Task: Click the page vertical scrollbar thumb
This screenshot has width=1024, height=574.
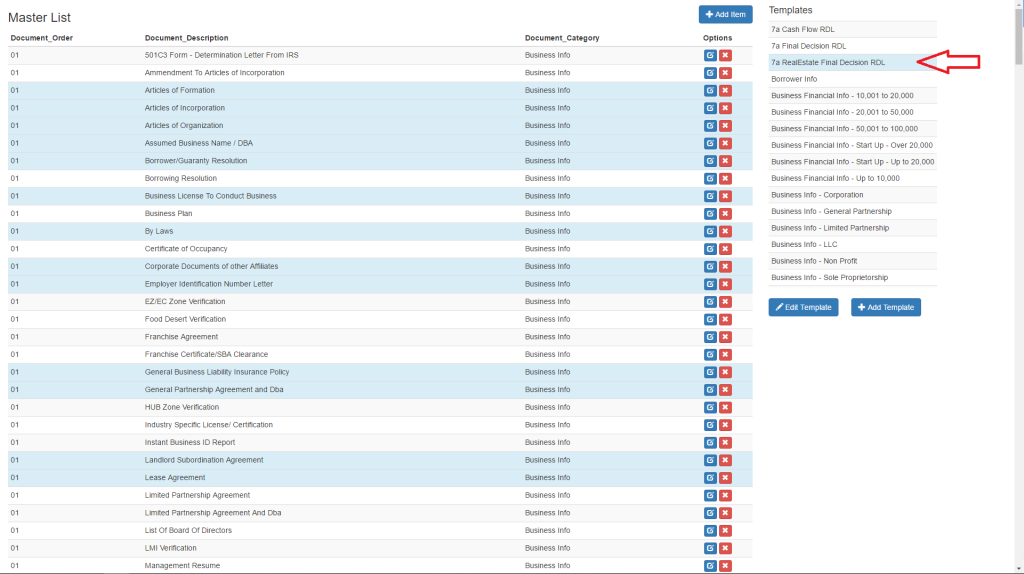Action: coord(1019,37)
